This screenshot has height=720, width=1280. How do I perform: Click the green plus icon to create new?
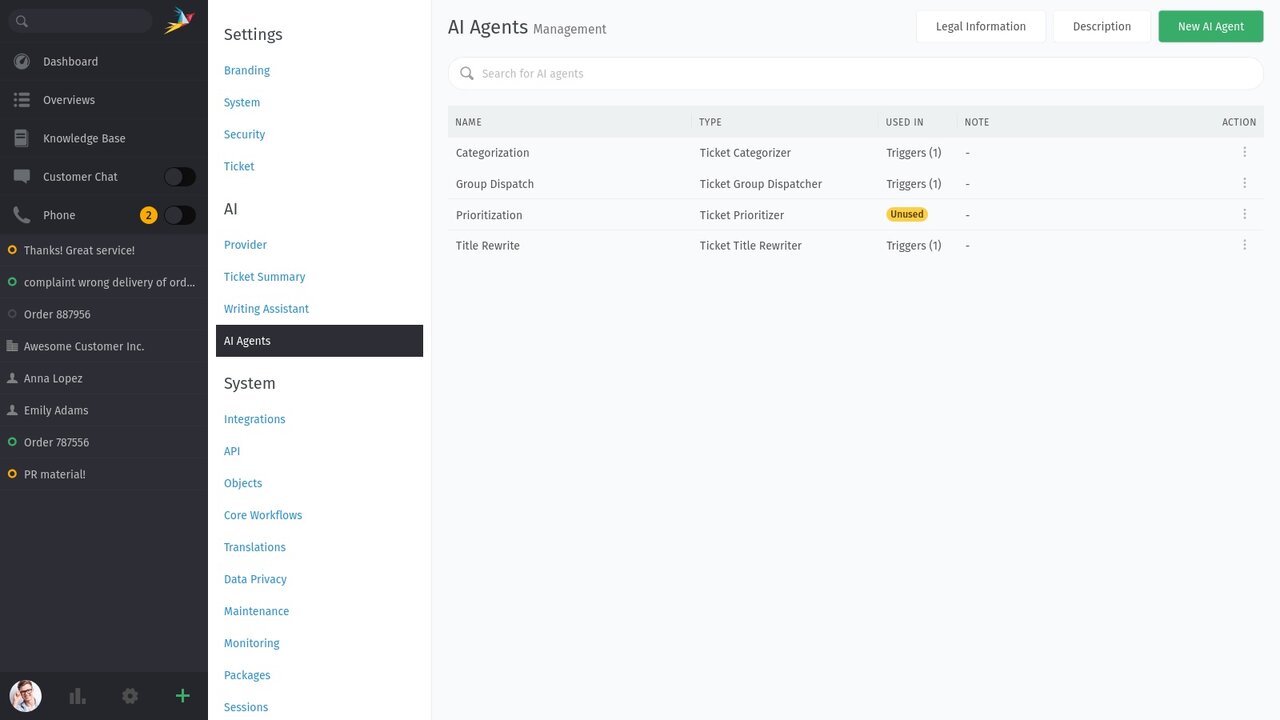(x=182, y=696)
